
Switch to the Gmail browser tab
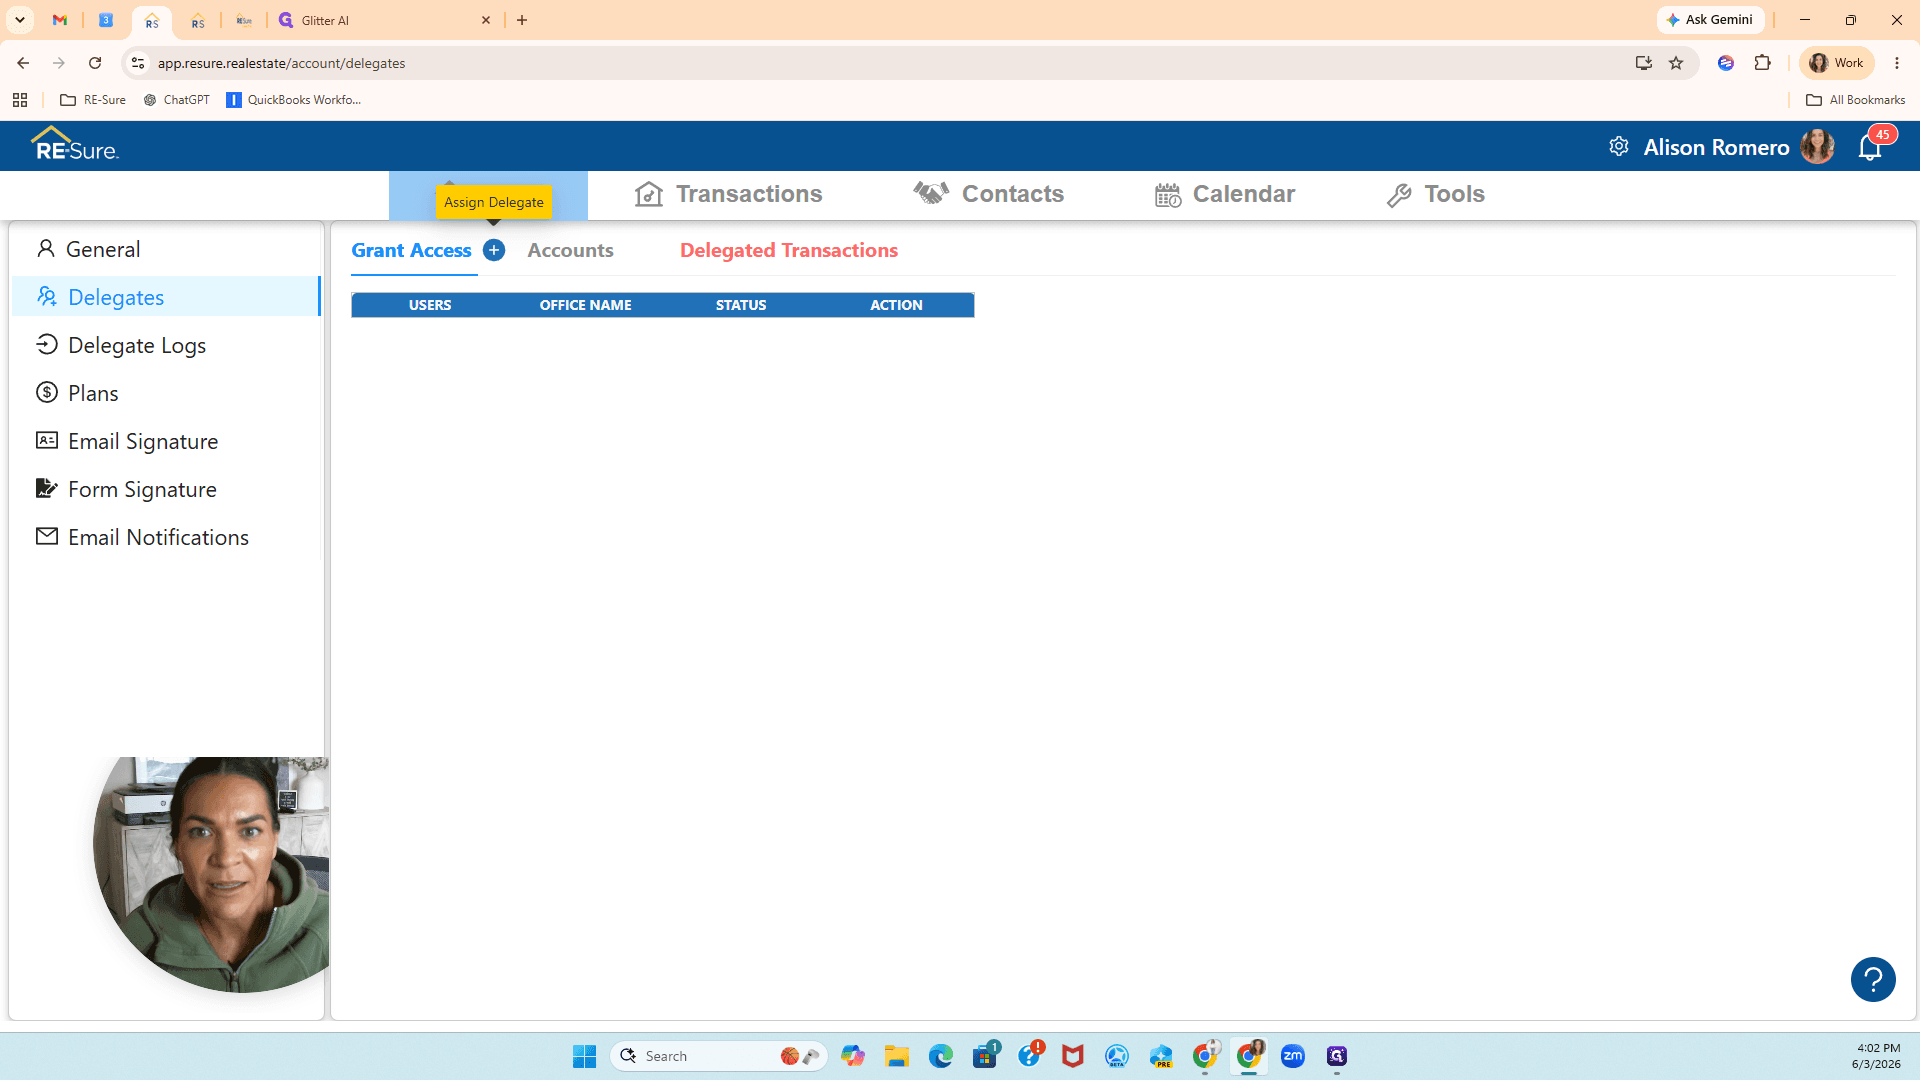(x=60, y=20)
